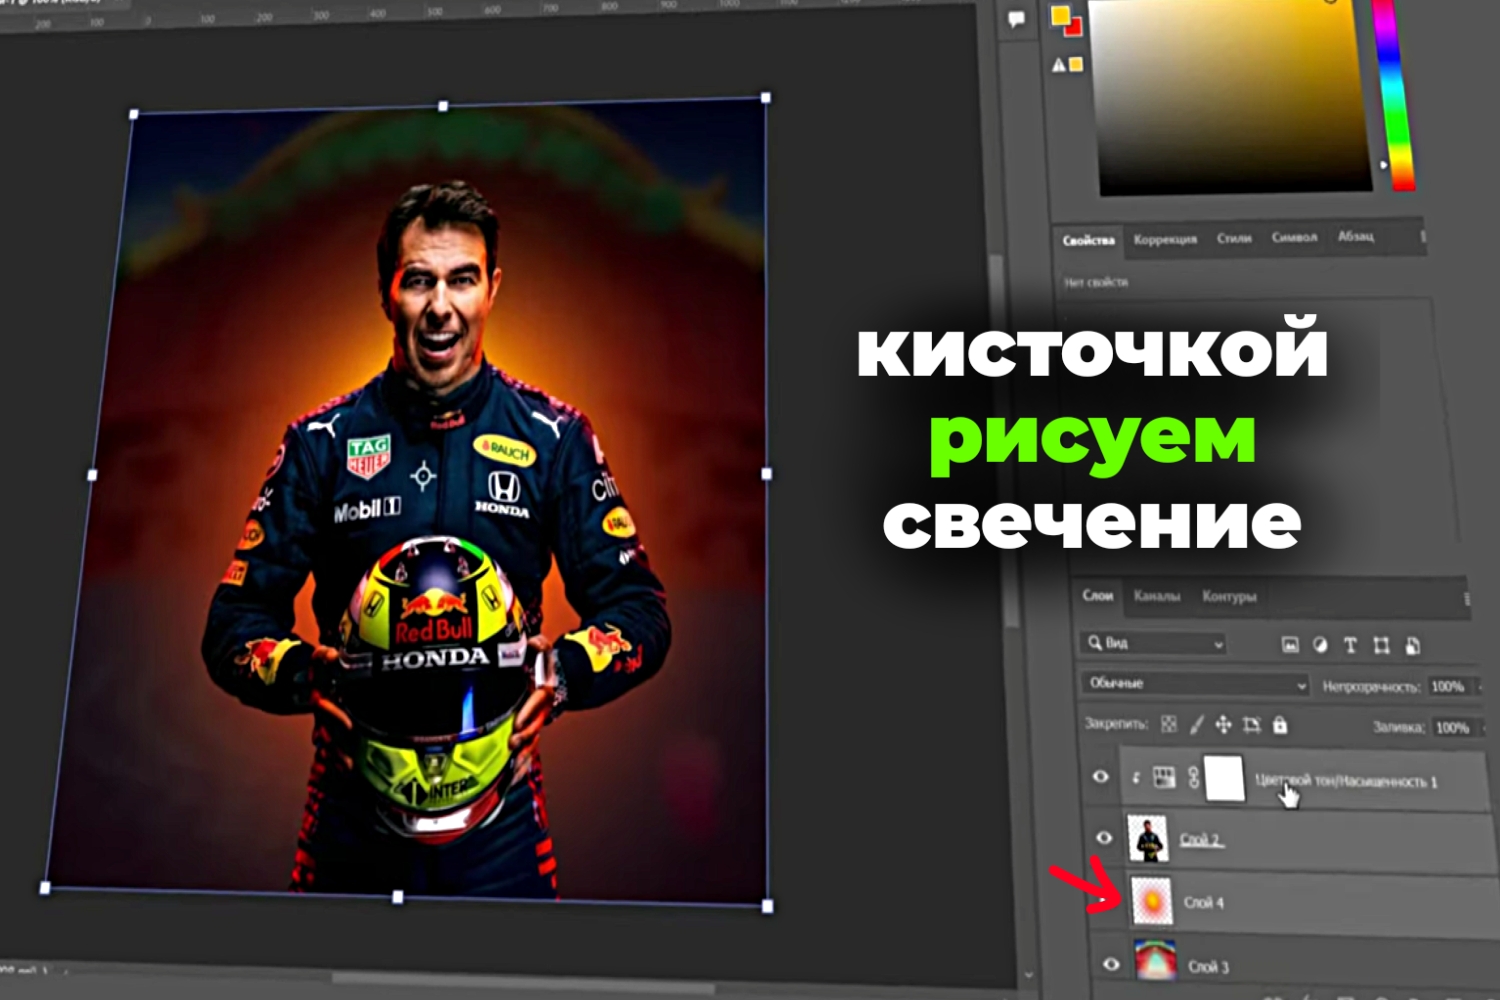Viewport: 1500px width, 1000px height.
Task: Hide layer Слой 2
Action: pyautogui.click(x=1104, y=838)
